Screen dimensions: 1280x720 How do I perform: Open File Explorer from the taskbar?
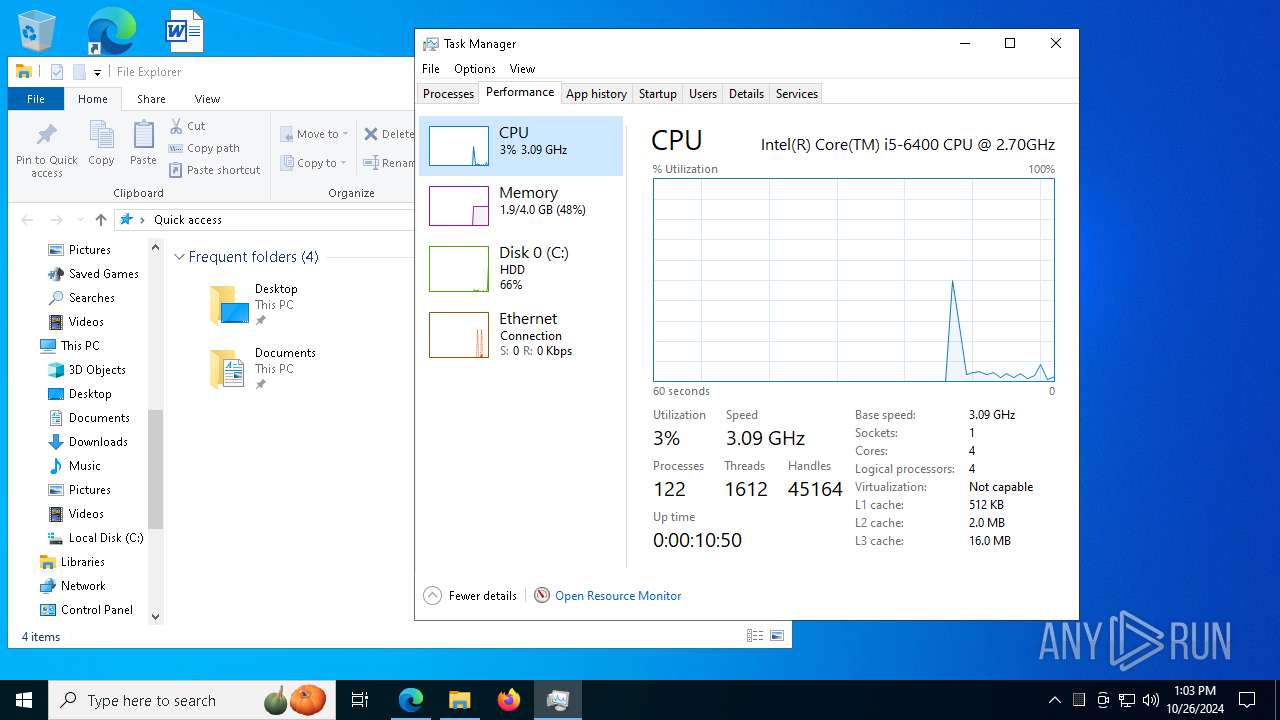tap(459, 700)
